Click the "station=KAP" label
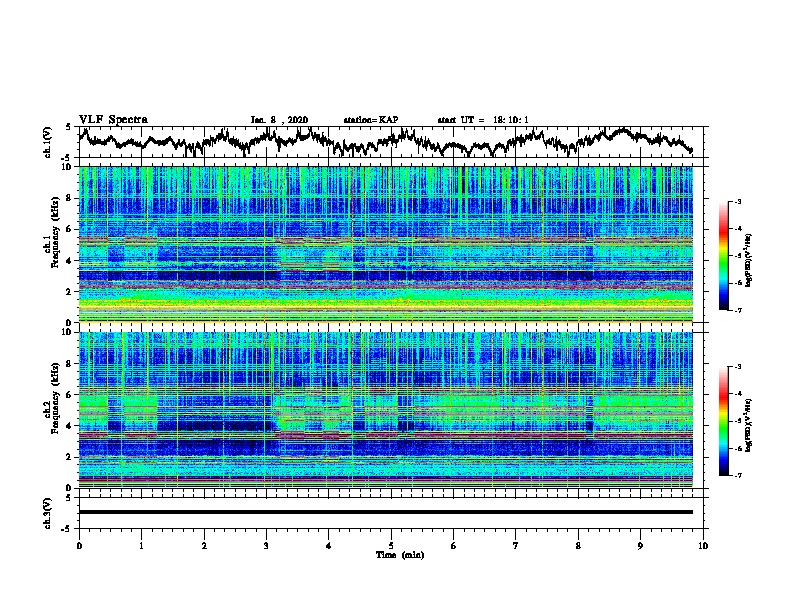 point(371,120)
